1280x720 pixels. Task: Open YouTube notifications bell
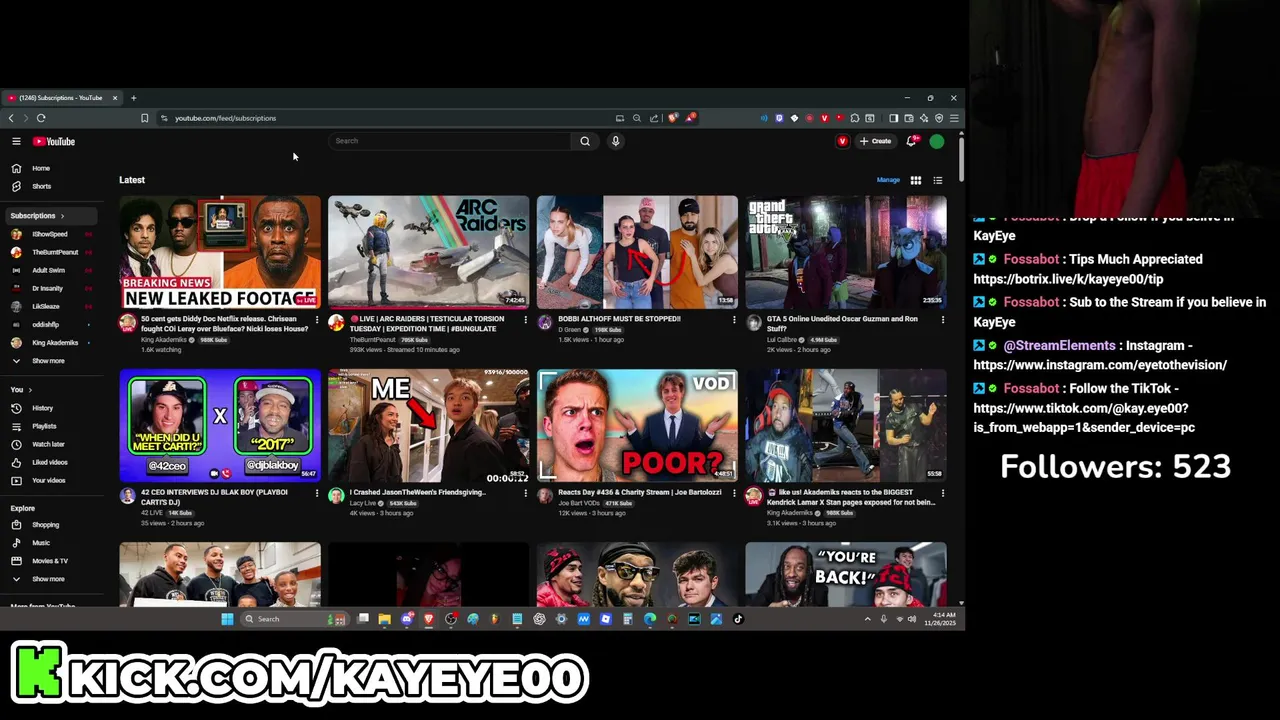point(911,141)
